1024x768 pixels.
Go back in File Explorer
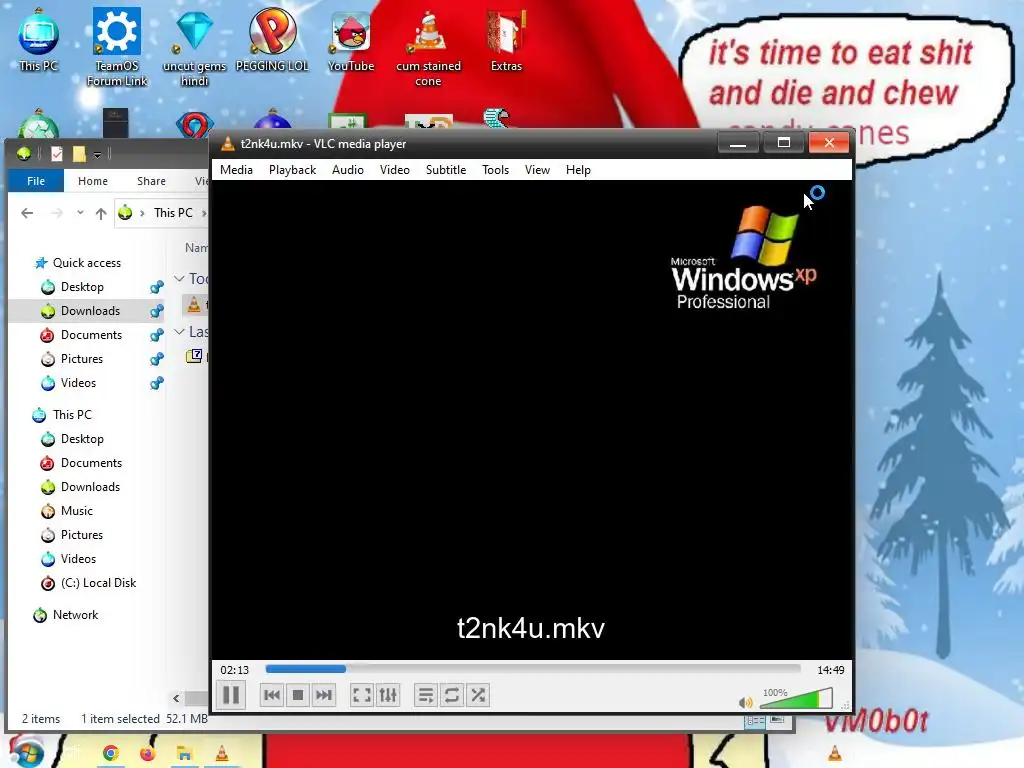pyautogui.click(x=27, y=213)
